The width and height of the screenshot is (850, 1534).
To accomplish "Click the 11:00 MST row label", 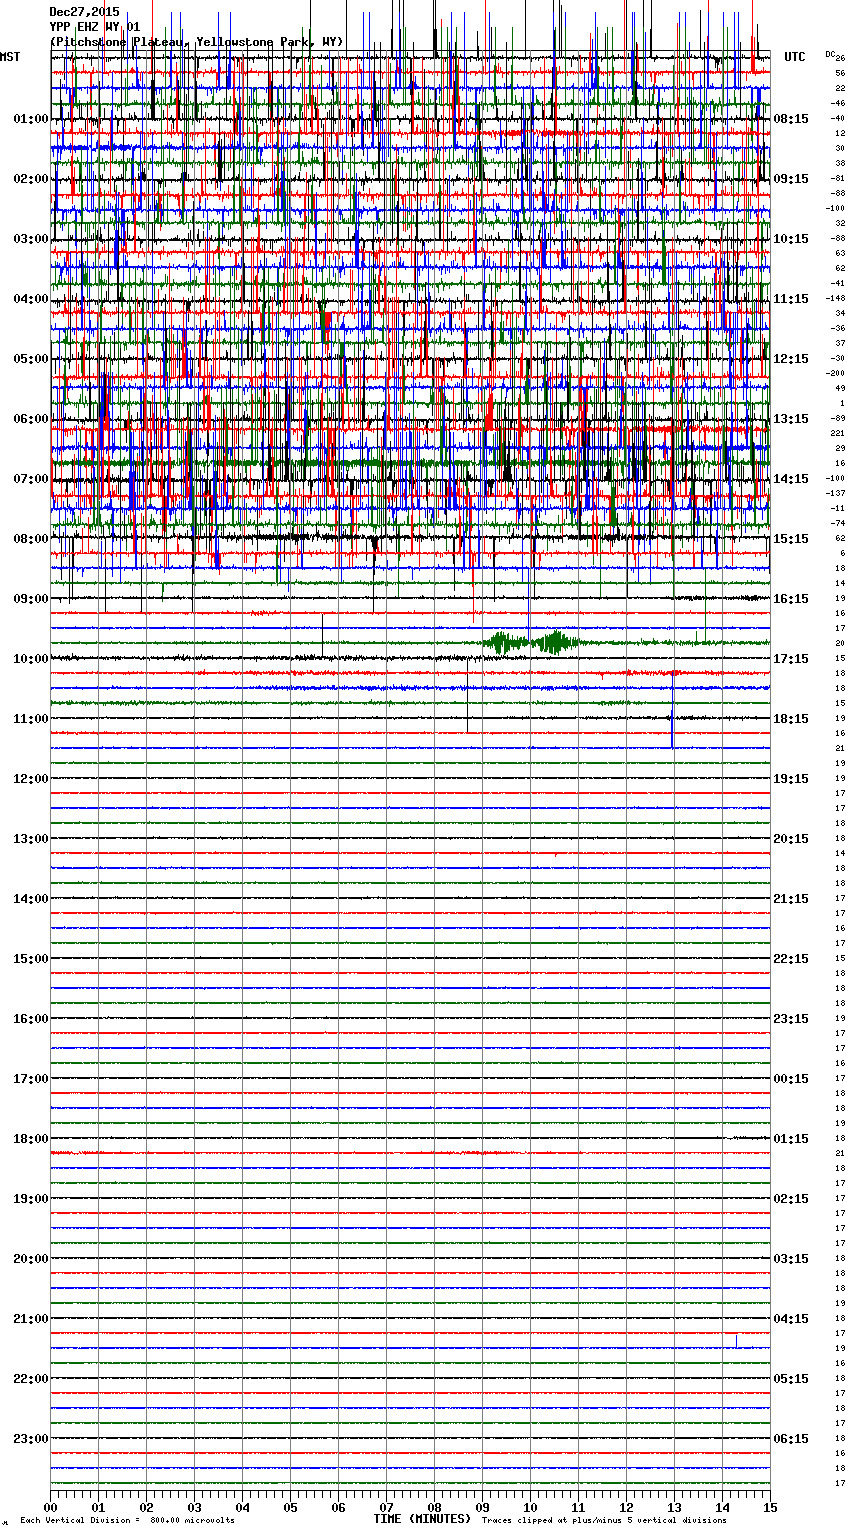I will click(x=30, y=719).
